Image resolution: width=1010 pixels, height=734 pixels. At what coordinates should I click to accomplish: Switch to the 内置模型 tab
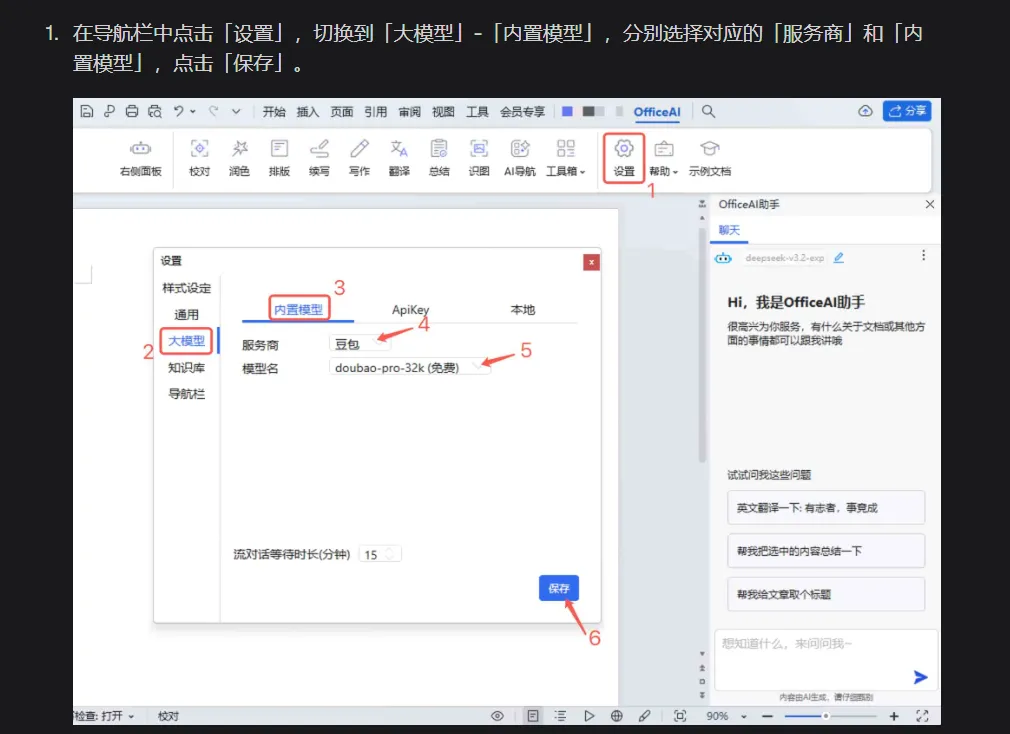click(299, 308)
